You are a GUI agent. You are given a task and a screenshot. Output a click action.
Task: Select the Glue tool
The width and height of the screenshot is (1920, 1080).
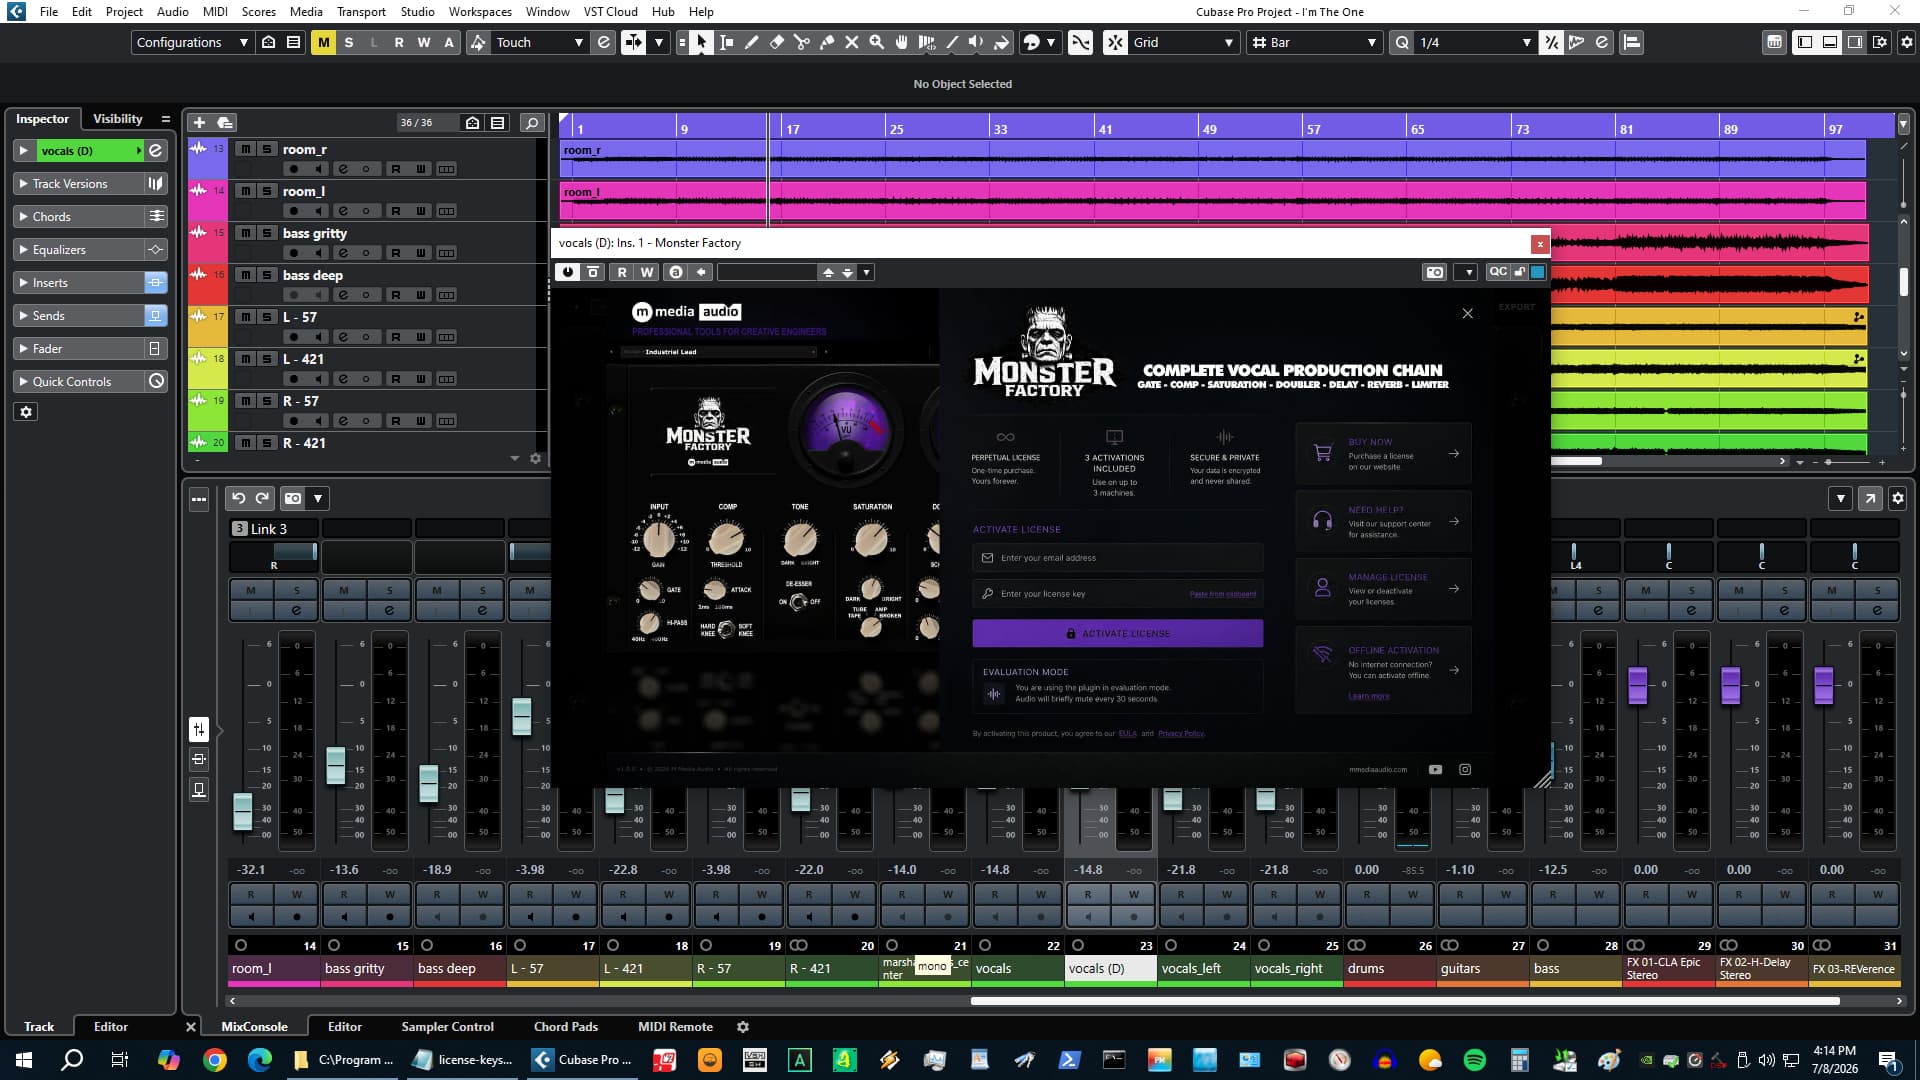pyautogui.click(x=827, y=42)
